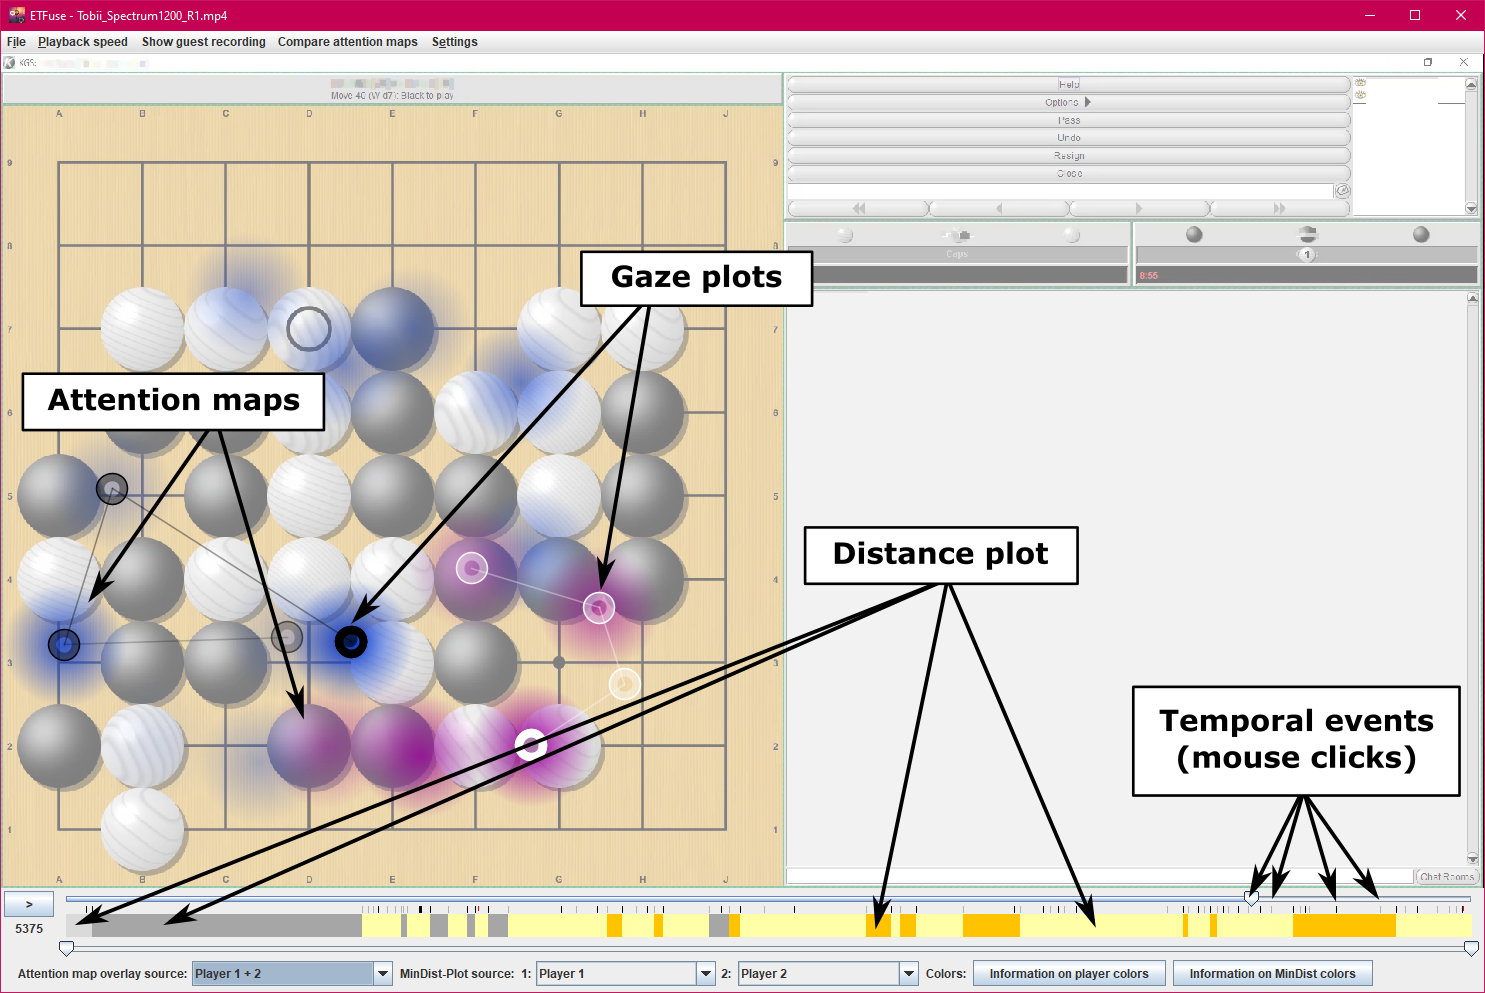The width and height of the screenshot is (1485, 993).
Task: Click the ETFuse application icon in title bar
Action: pyautogui.click(x=17, y=15)
